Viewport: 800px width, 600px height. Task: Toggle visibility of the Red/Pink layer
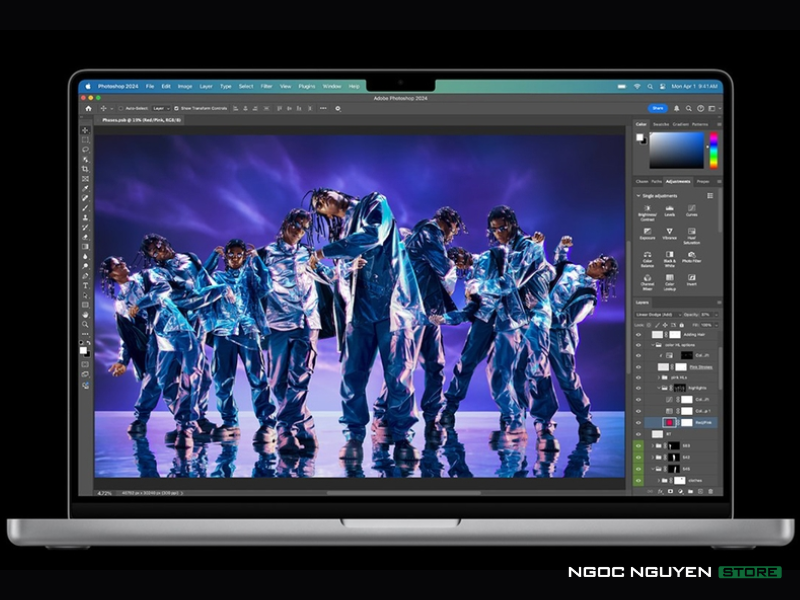pos(639,423)
